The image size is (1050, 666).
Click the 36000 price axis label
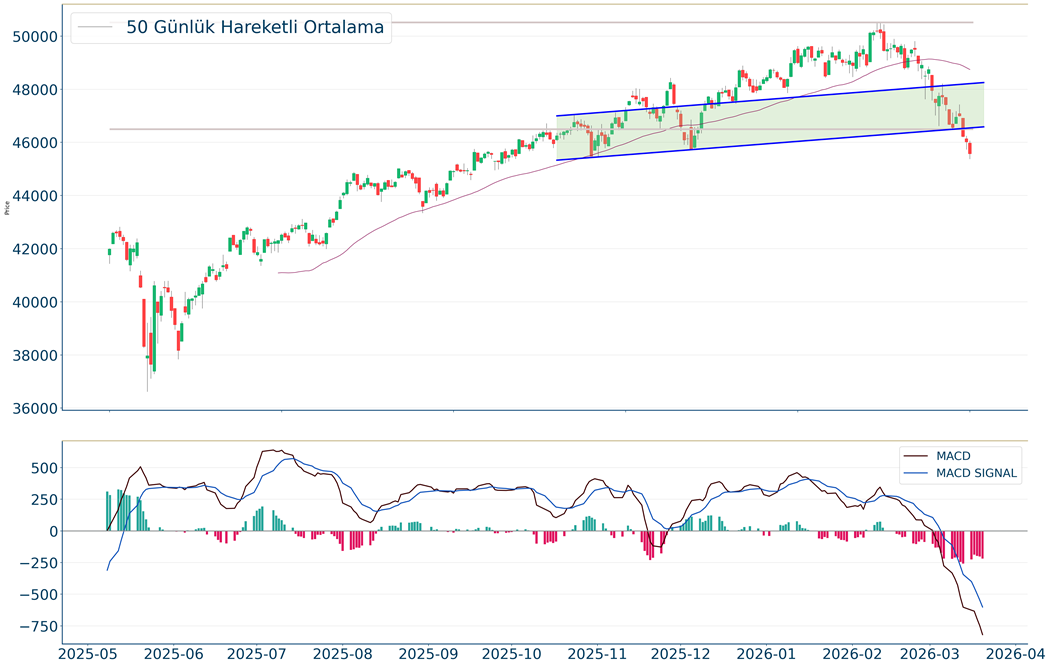click(x=33, y=409)
